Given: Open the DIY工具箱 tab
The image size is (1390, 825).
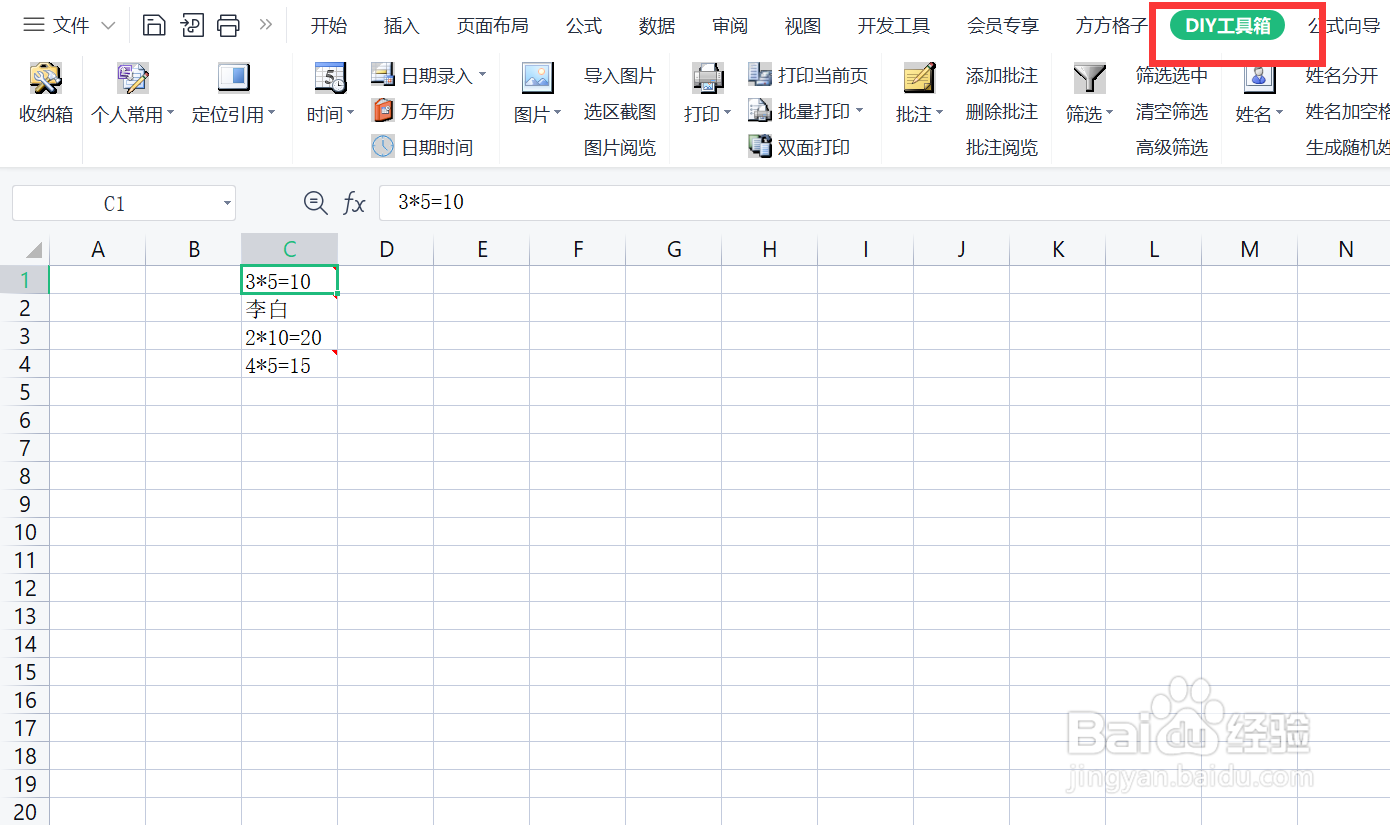Looking at the screenshot, I should click(1227, 26).
